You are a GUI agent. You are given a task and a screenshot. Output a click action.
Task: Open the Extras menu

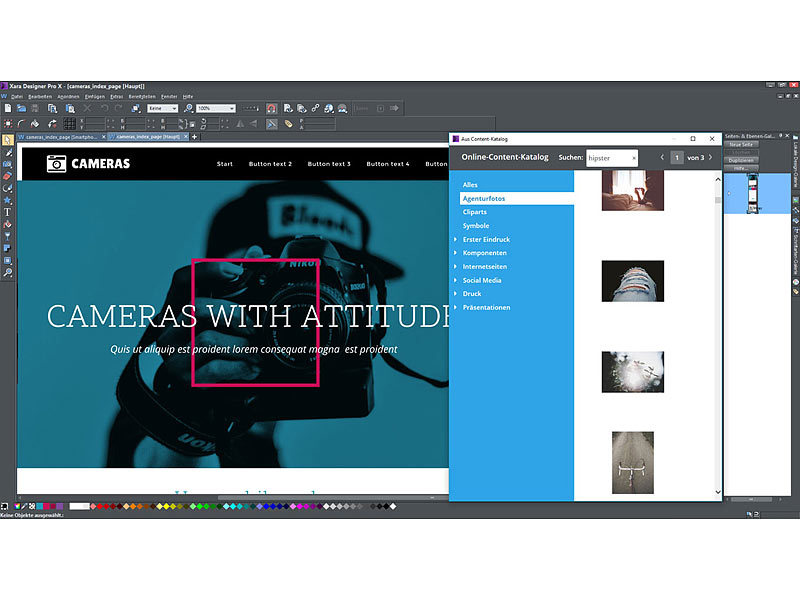click(117, 96)
